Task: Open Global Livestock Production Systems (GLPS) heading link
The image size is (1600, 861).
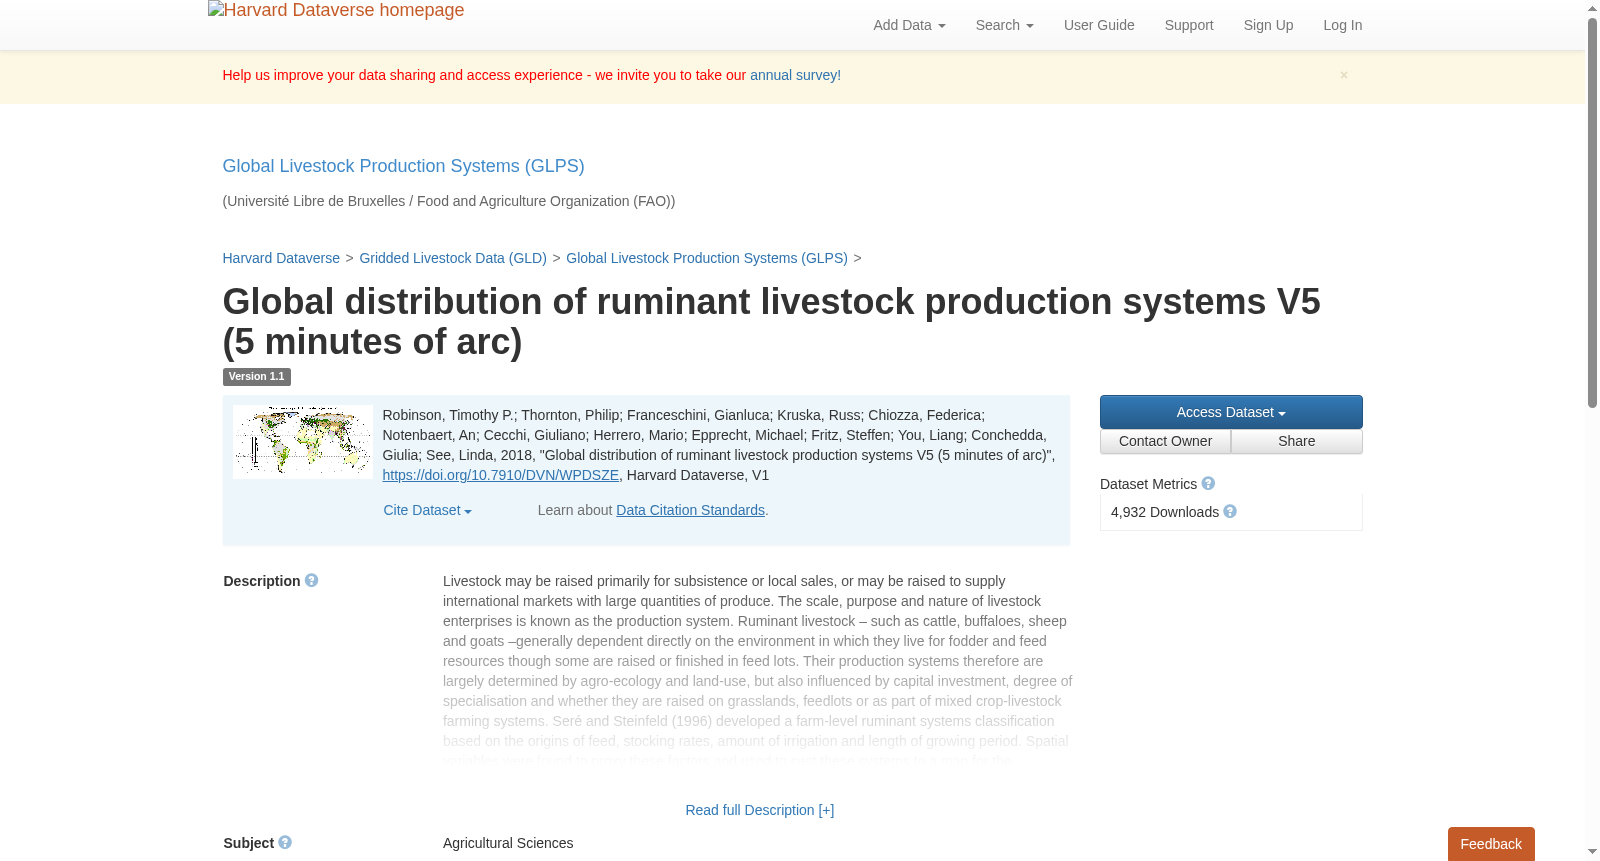Action: 403,166
